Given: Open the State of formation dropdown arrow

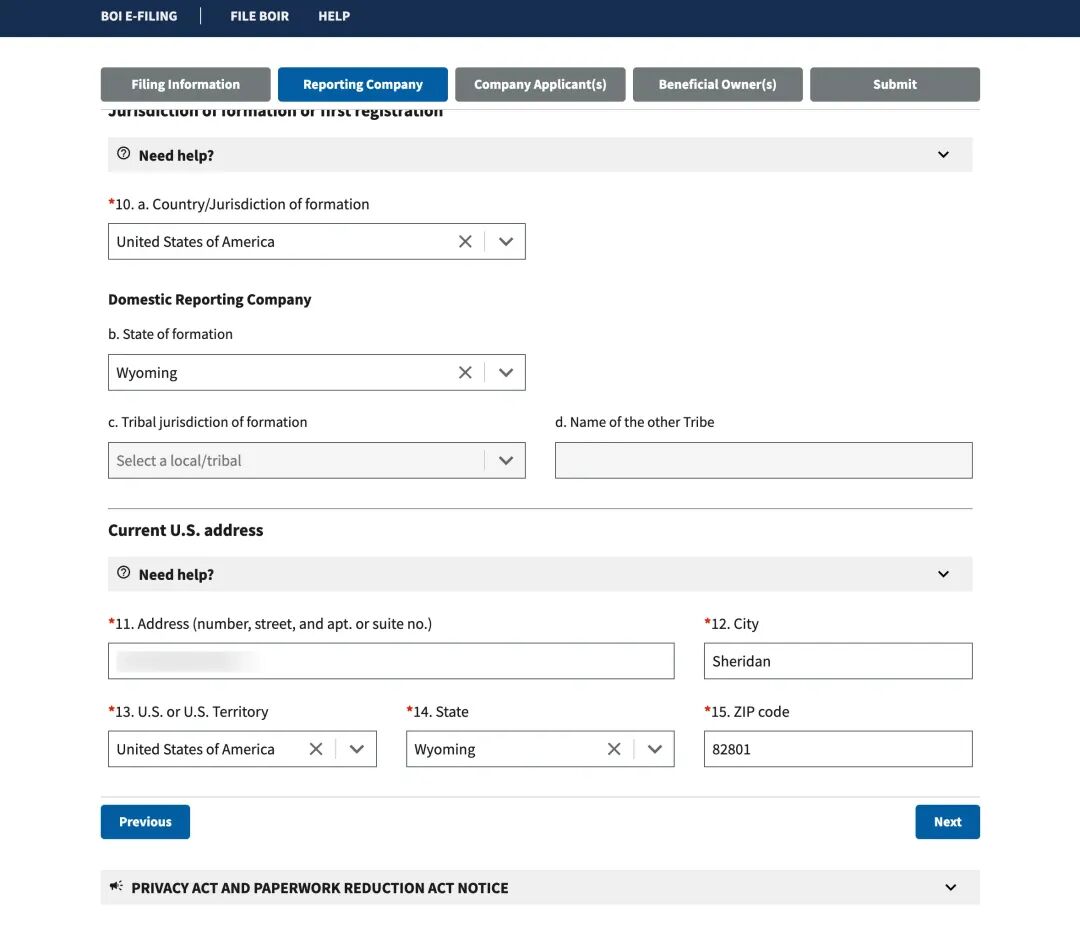Looking at the screenshot, I should [506, 373].
